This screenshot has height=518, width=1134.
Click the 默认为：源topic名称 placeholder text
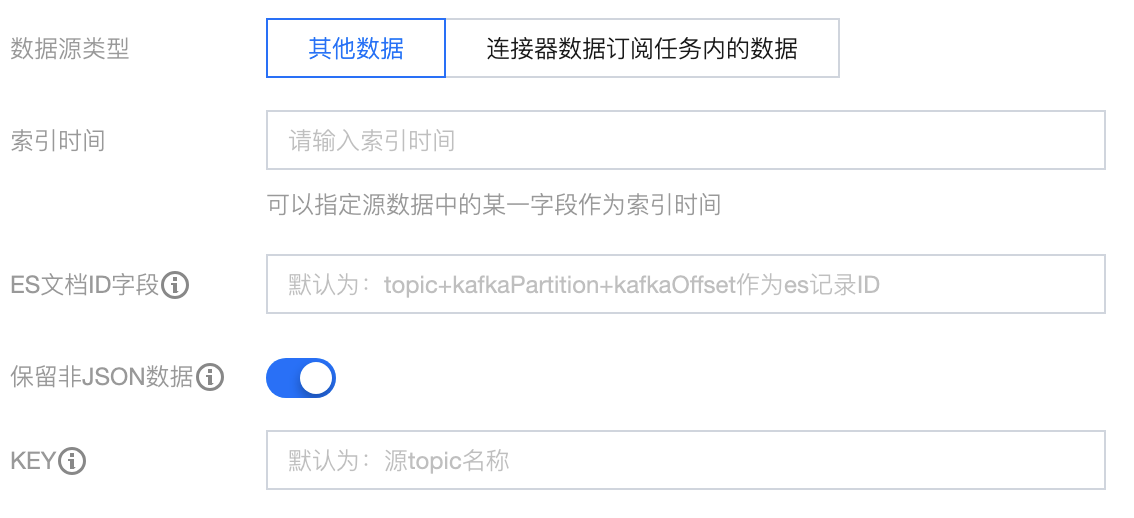point(399,461)
